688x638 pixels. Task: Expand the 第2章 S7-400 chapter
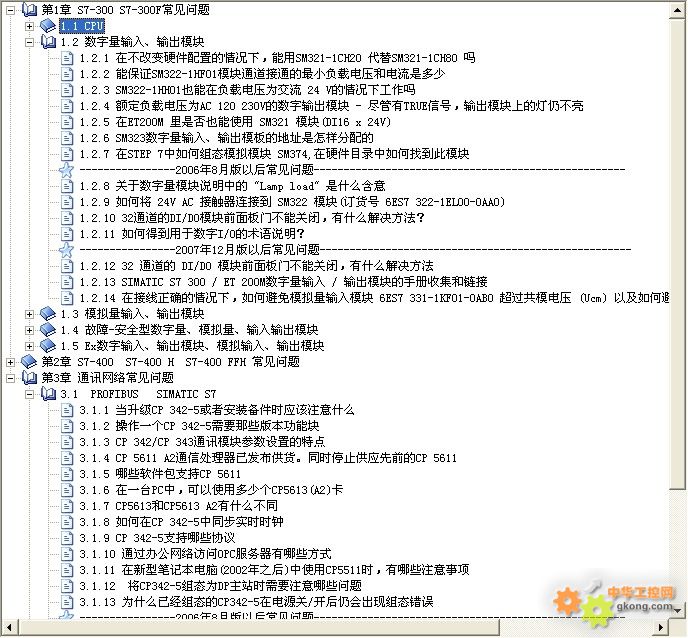pos(10,362)
